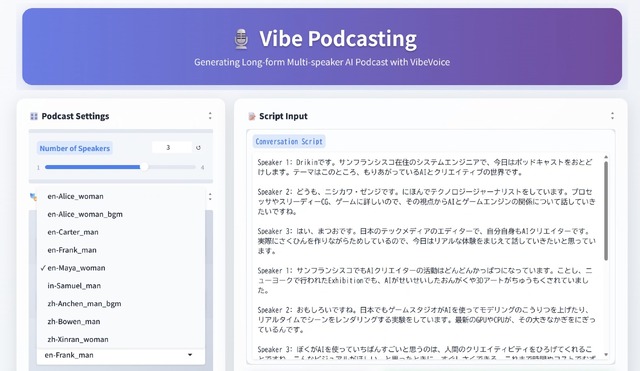Choose zh-Xinran_woman voice option
The image size is (640, 371).
pos(121,340)
